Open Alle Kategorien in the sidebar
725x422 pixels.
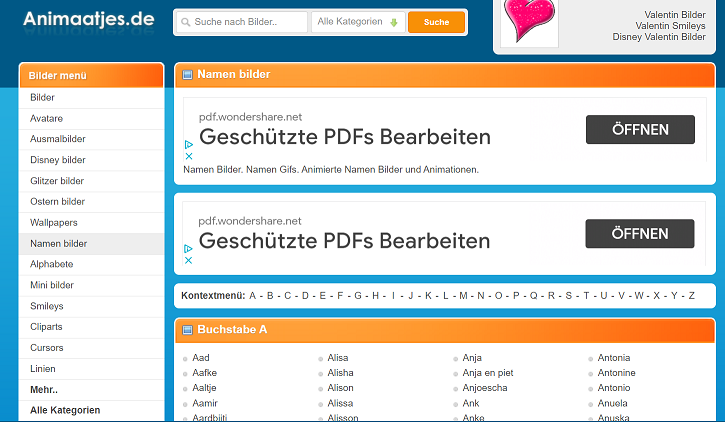65,410
